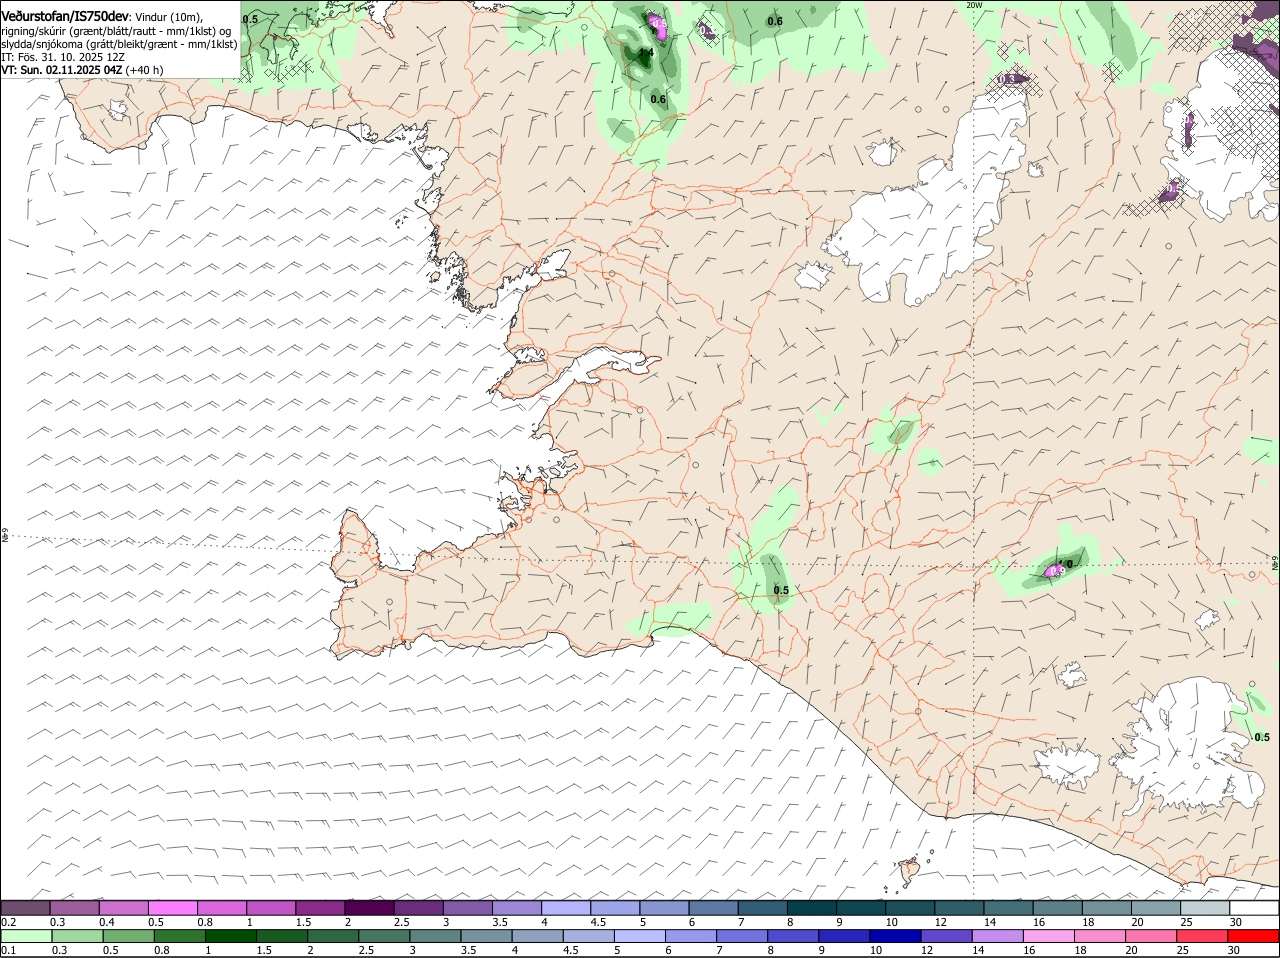Pick the red 25–30 swatch in the rain legend

[1204, 936]
